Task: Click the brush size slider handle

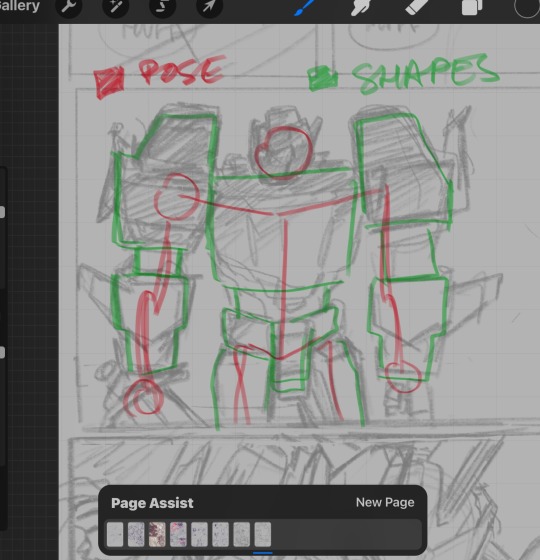Action: (2, 211)
